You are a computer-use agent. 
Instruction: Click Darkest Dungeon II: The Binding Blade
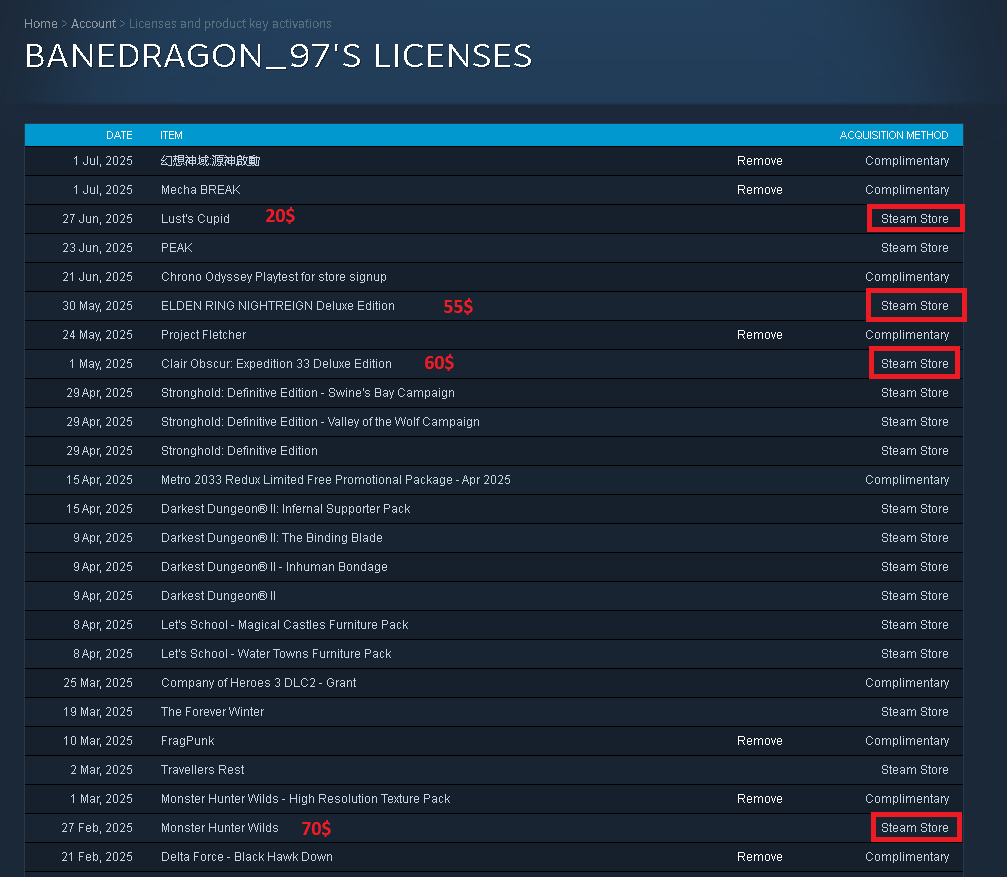[x=272, y=537]
